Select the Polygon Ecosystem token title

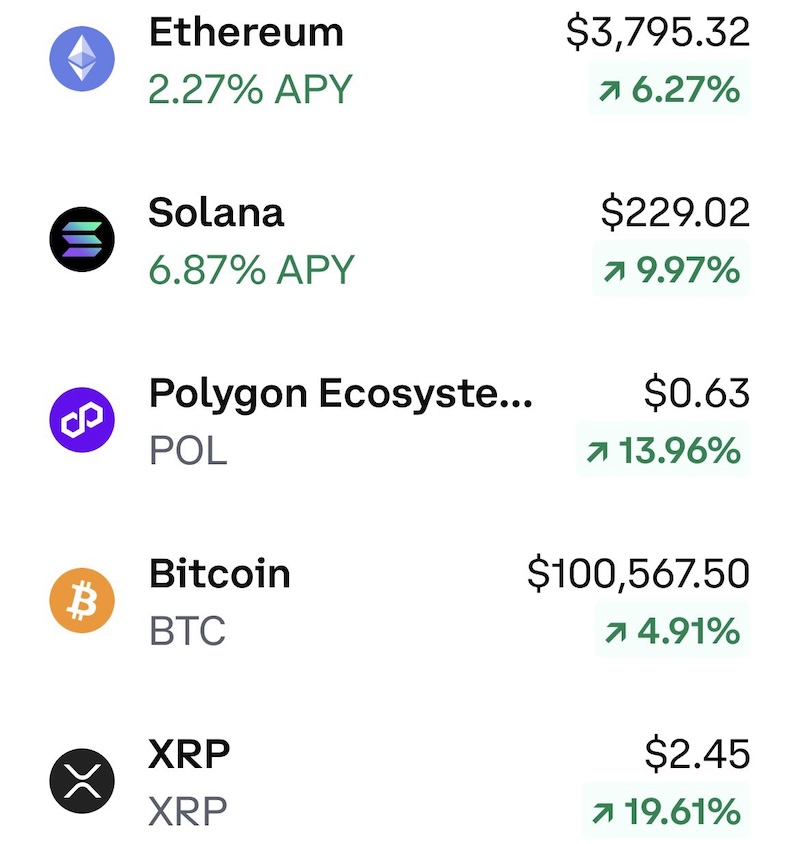click(340, 395)
